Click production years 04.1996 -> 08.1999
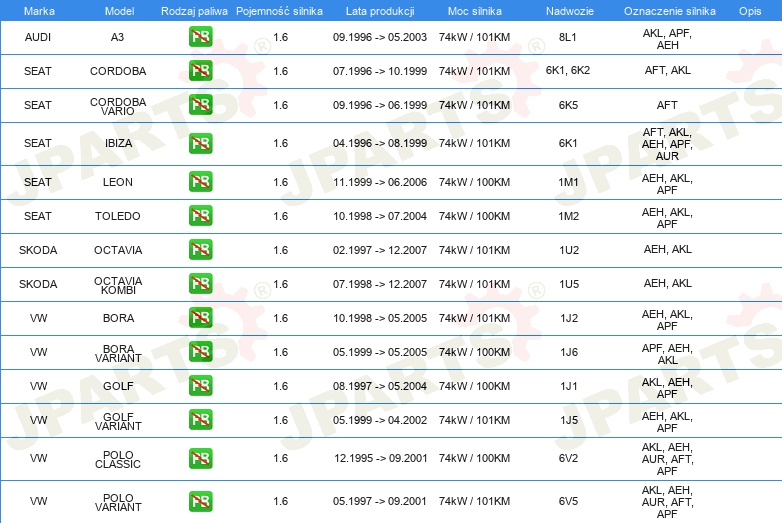 (380, 143)
